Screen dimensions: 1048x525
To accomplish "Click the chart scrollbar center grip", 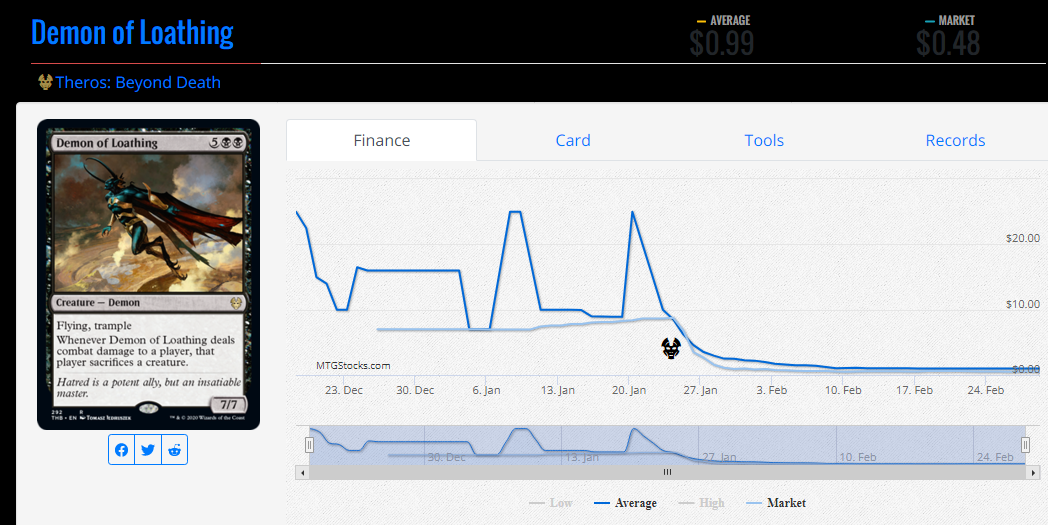I will point(667,472).
